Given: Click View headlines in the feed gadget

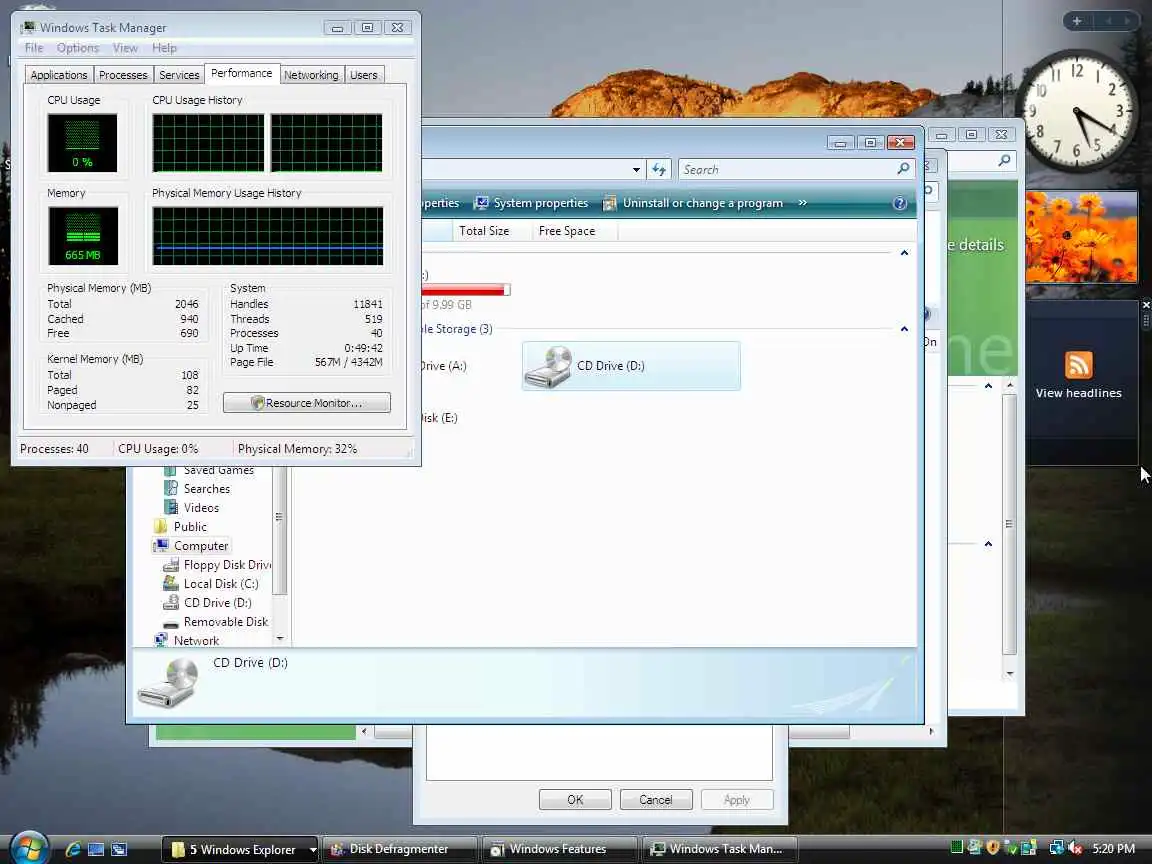Looking at the screenshot, I should click(x=1079, y=393).
